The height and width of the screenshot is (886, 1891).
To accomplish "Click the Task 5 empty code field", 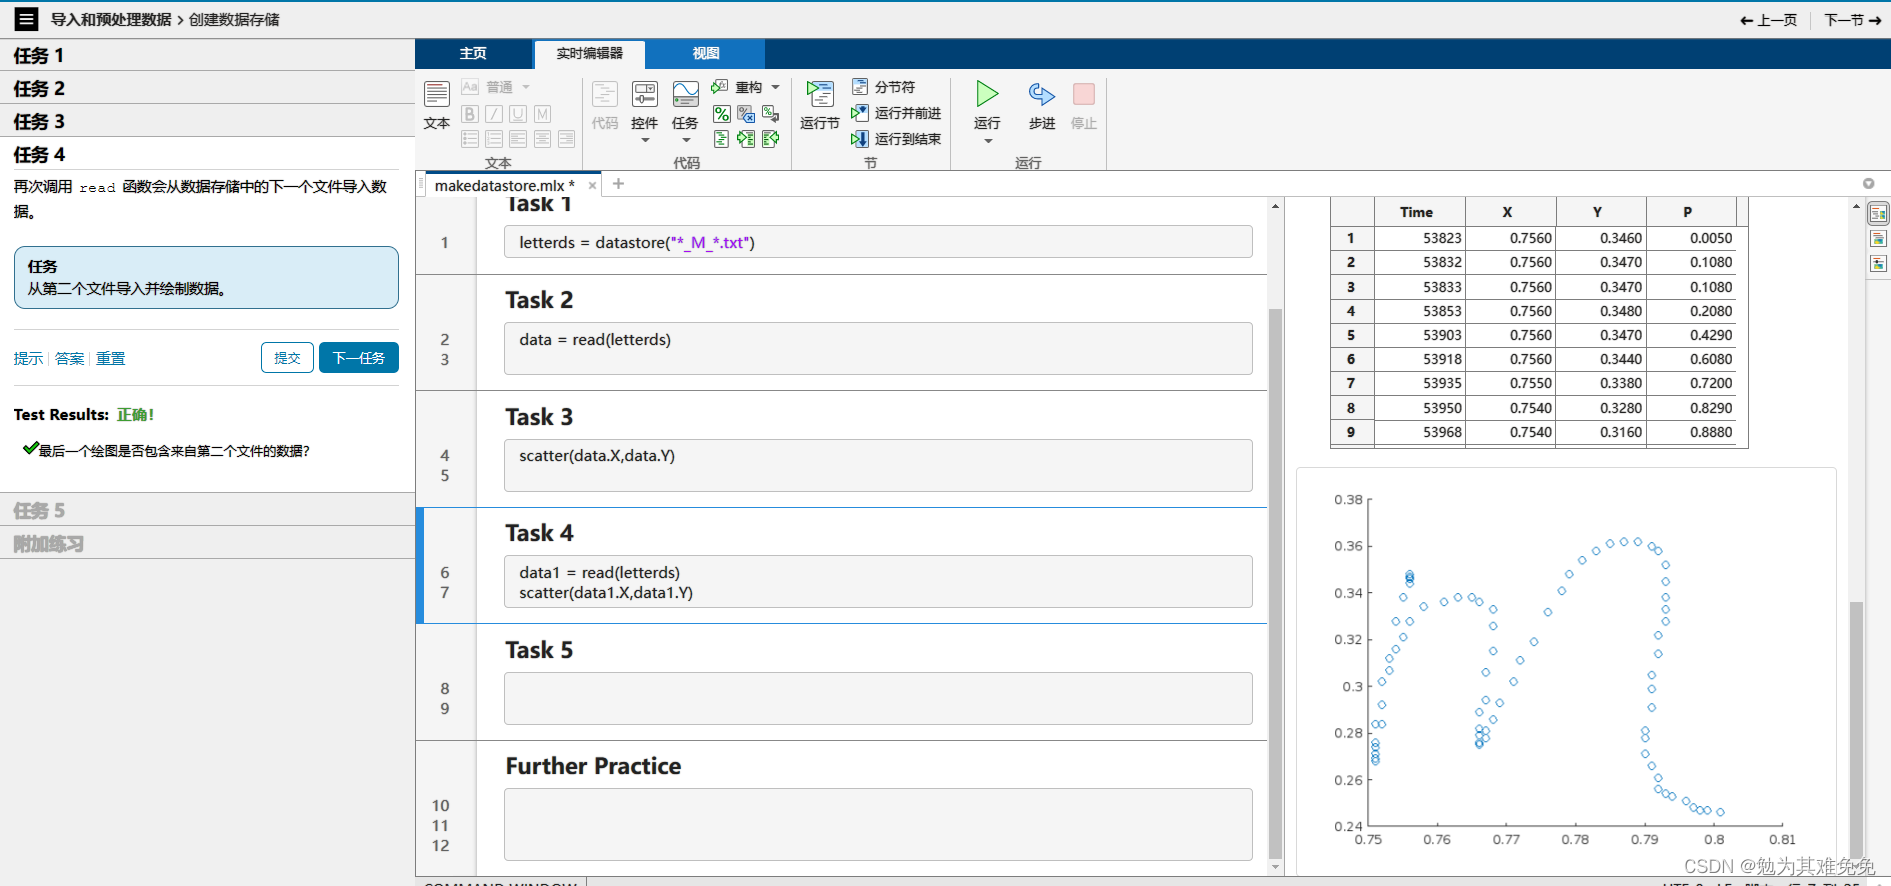I will coord(878,698).
